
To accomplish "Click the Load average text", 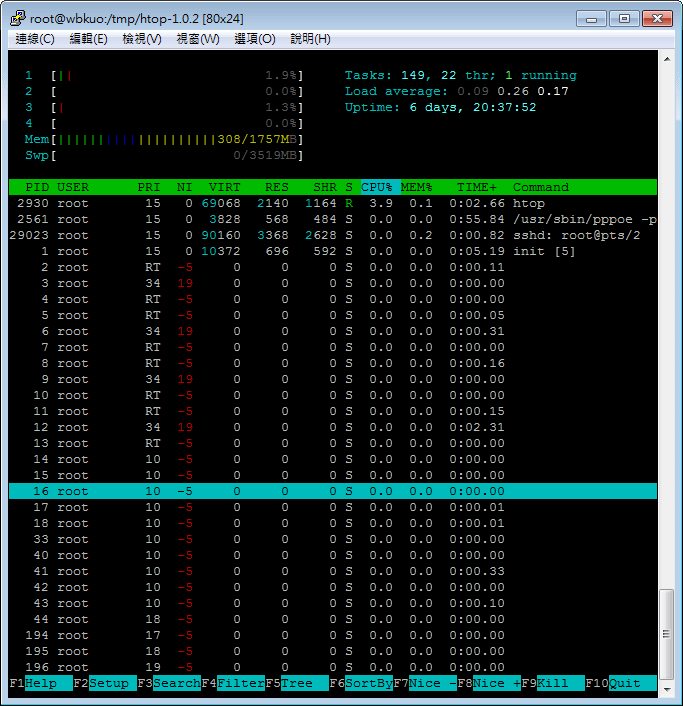I will pyautogui.click(x=457, y=91).
